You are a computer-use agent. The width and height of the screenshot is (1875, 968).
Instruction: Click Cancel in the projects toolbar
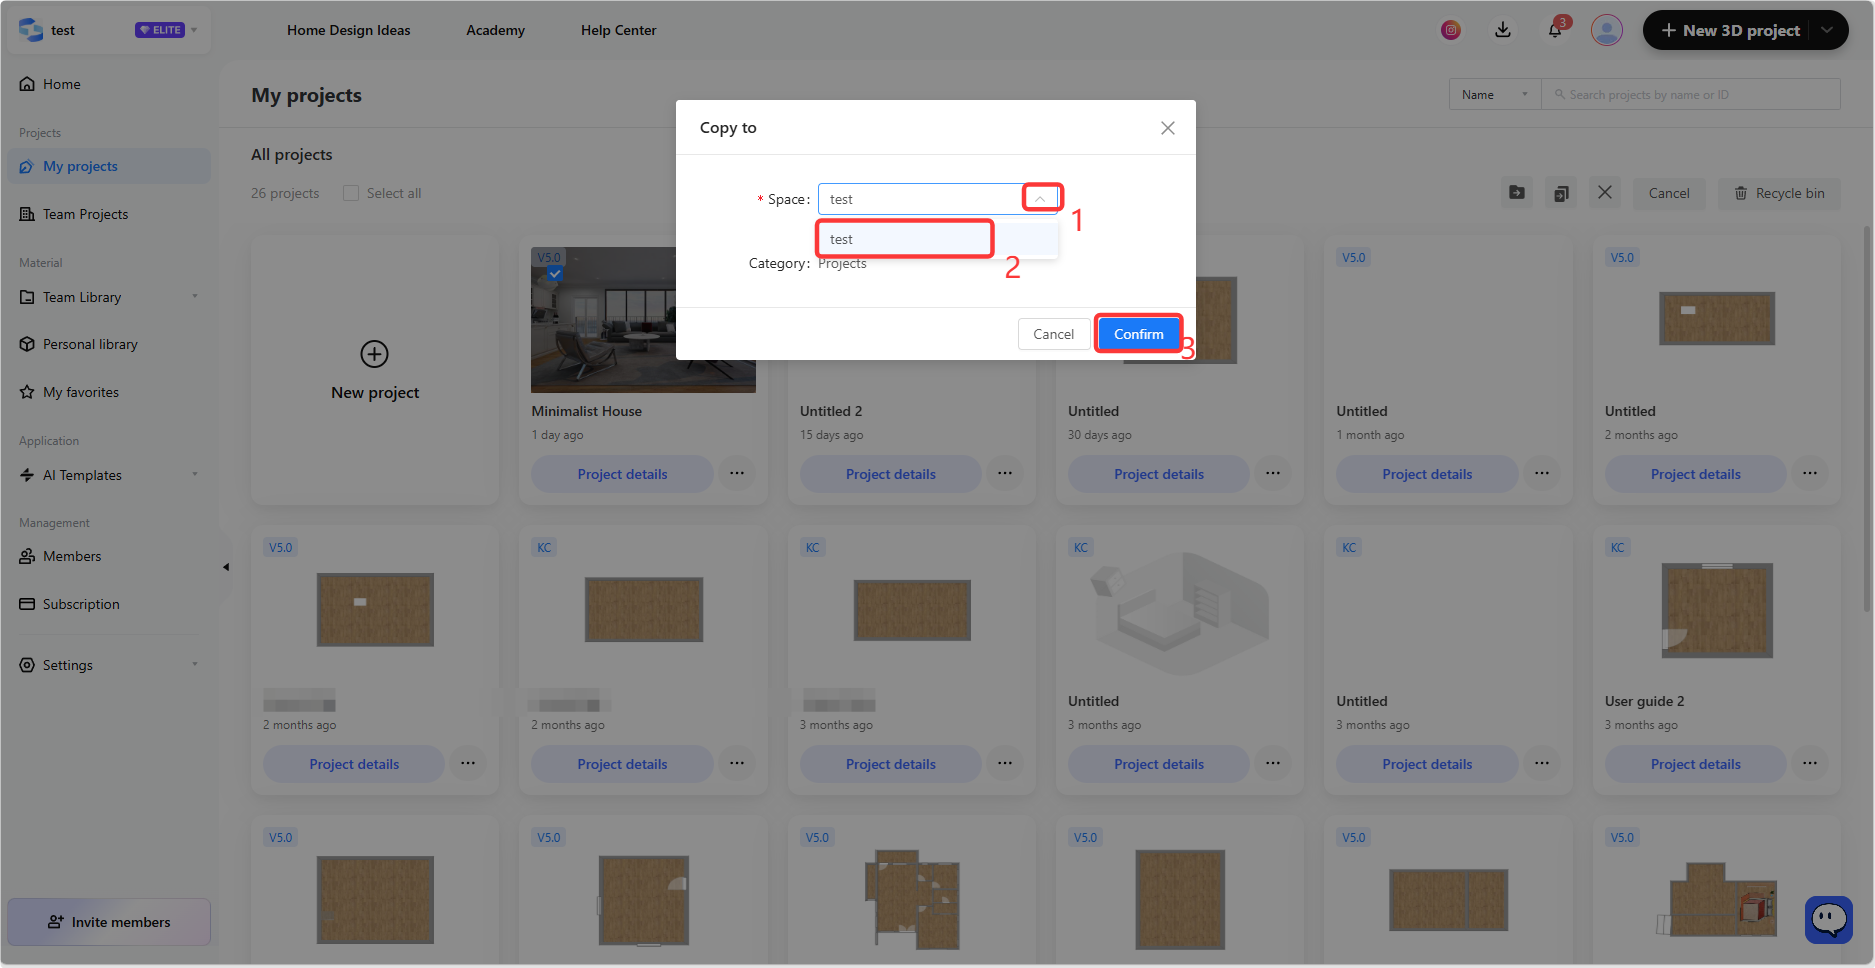pyautogui.click(x=1669, y=193)
